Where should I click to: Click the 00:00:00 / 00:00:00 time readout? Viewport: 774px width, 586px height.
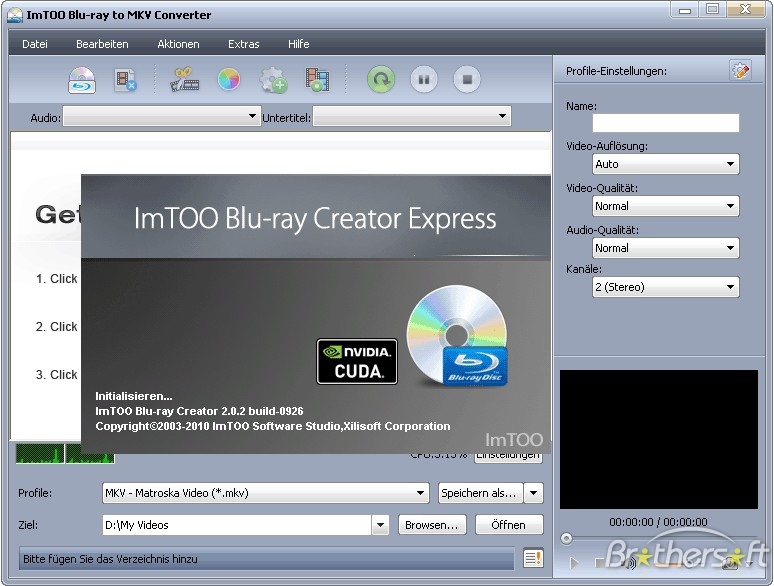[658, 522]
